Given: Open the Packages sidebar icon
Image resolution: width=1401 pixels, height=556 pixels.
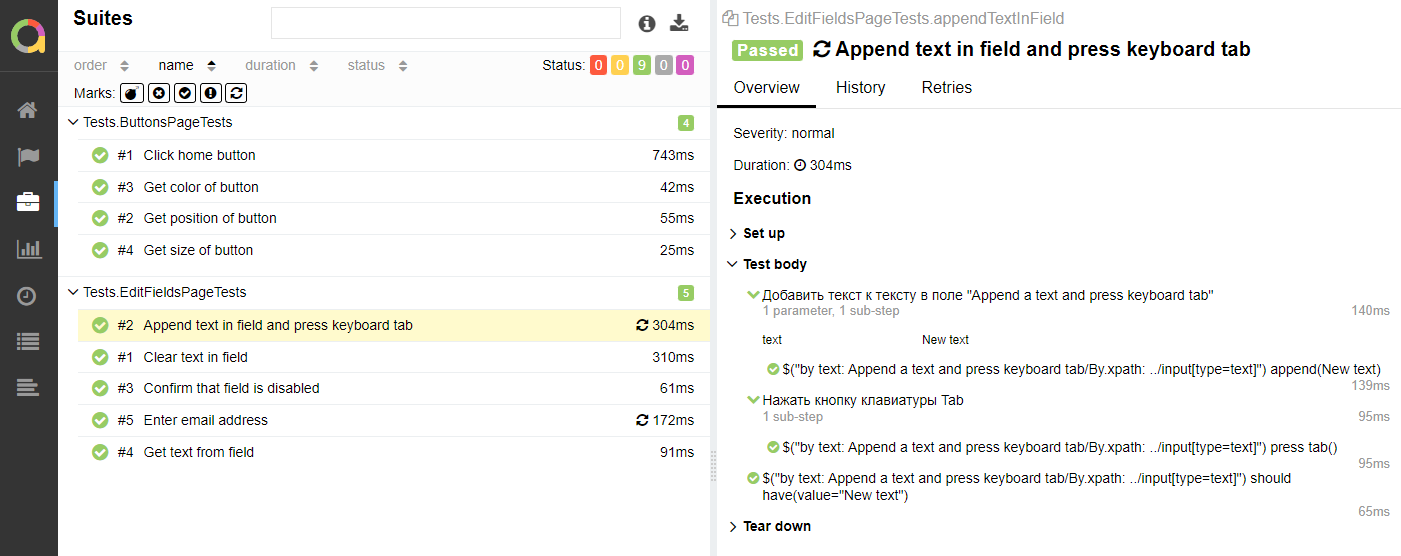Looking at the screenshot, I should (28, 388).
